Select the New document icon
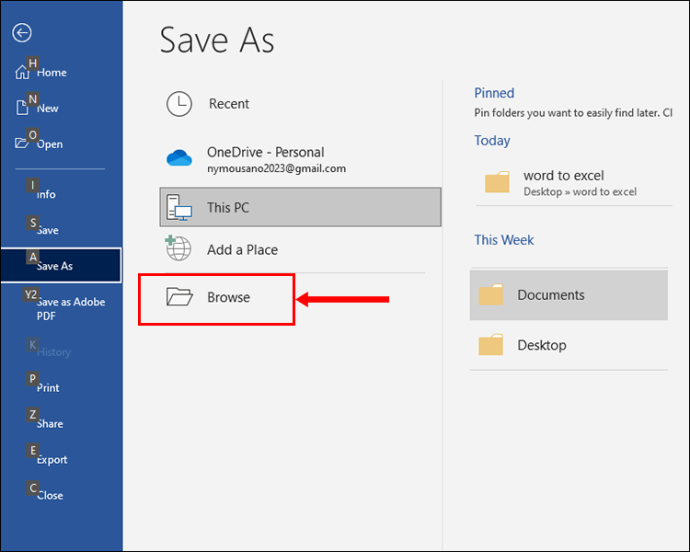690x552 pixels. (x=22, y=107)
